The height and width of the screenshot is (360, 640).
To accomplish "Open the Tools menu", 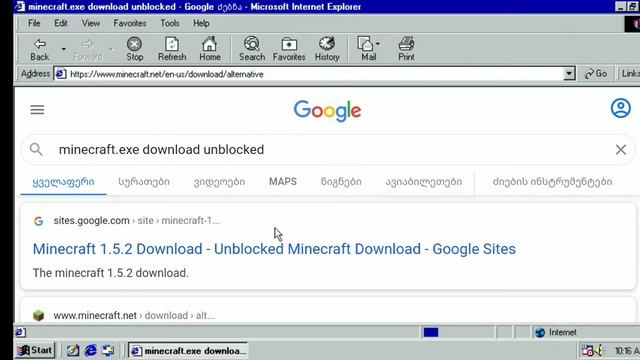I will point(170,23).
